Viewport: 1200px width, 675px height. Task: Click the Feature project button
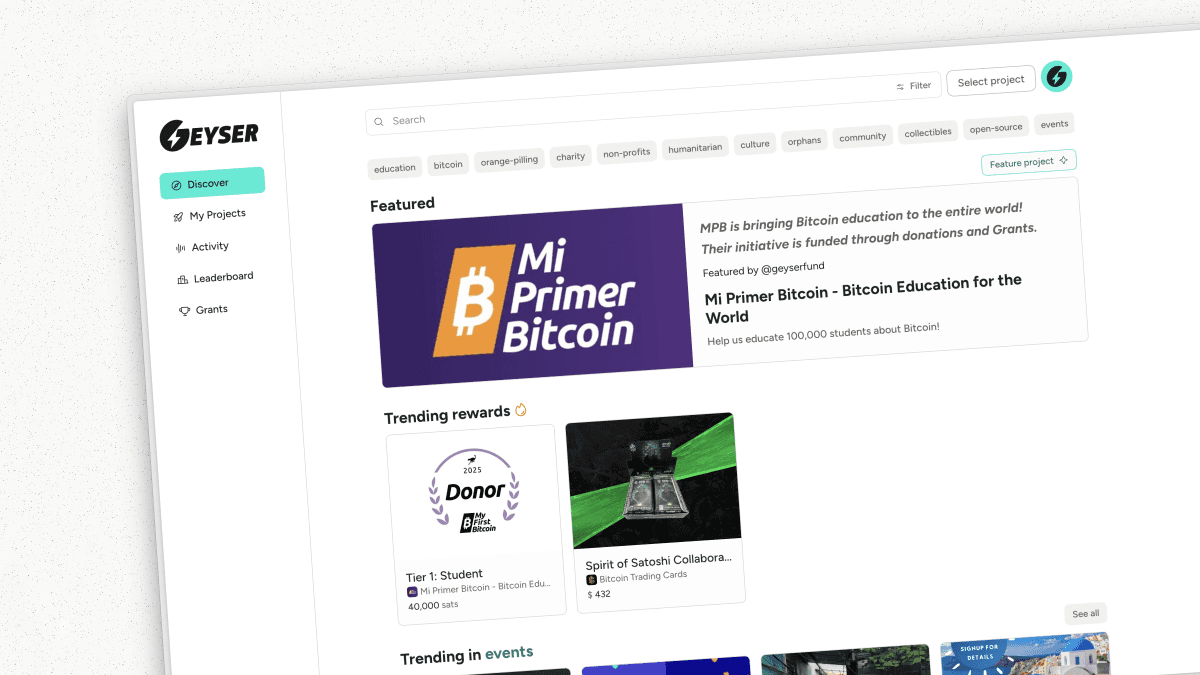click(x=1029, y=162)
